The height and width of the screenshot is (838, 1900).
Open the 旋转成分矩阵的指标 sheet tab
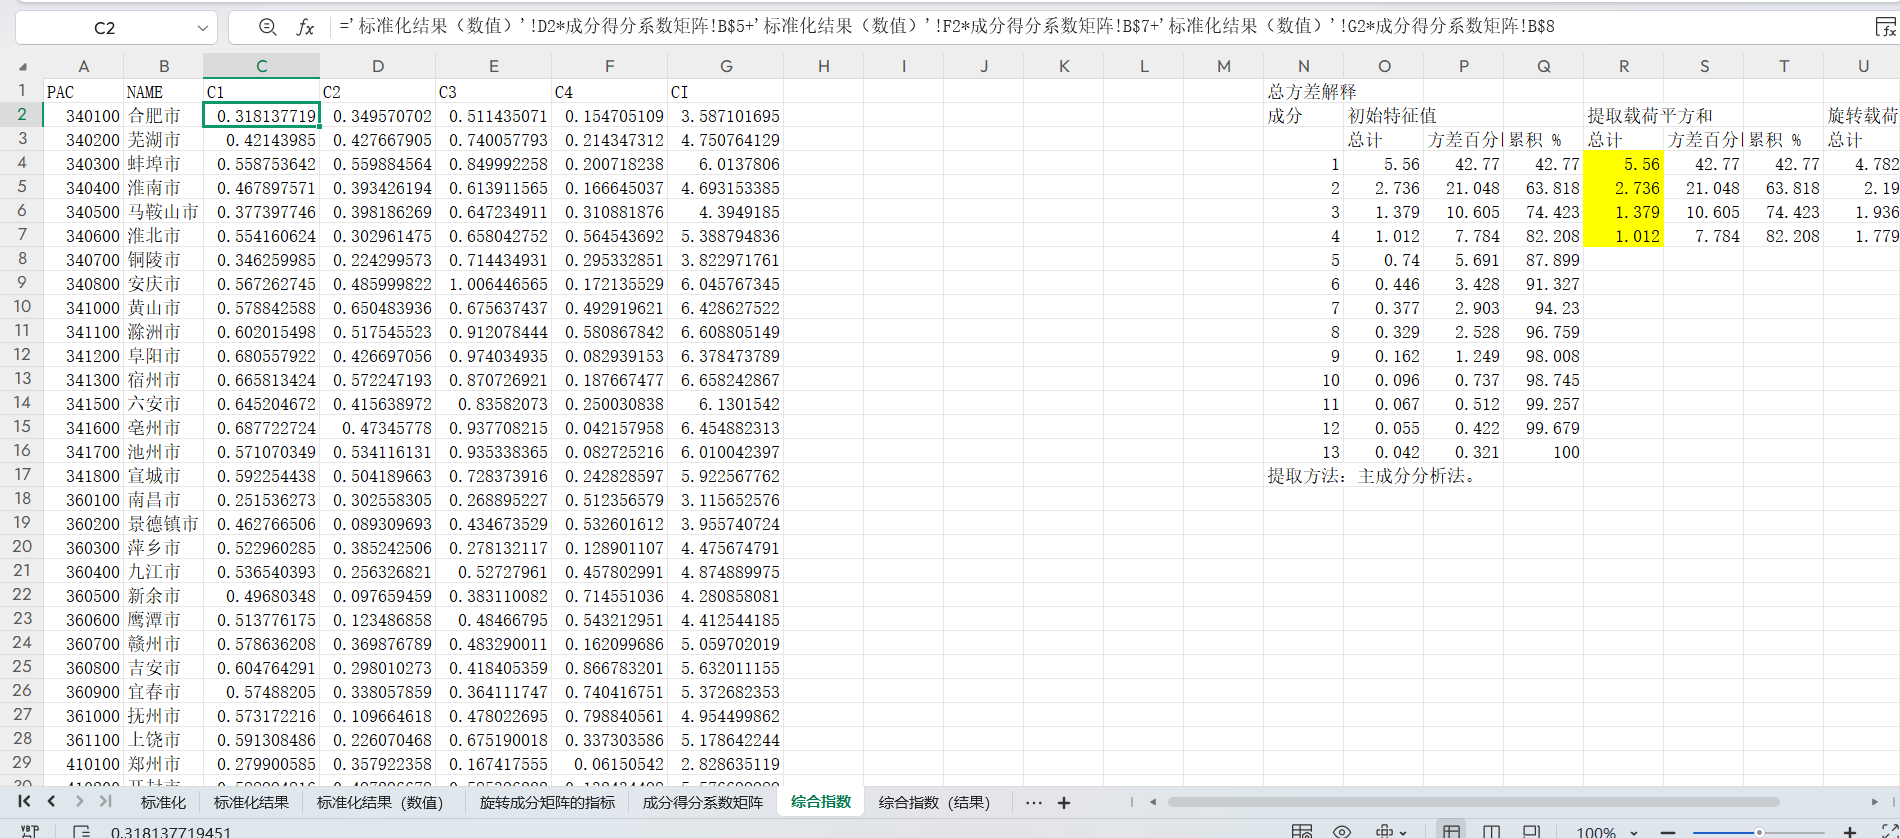[547, 802]
